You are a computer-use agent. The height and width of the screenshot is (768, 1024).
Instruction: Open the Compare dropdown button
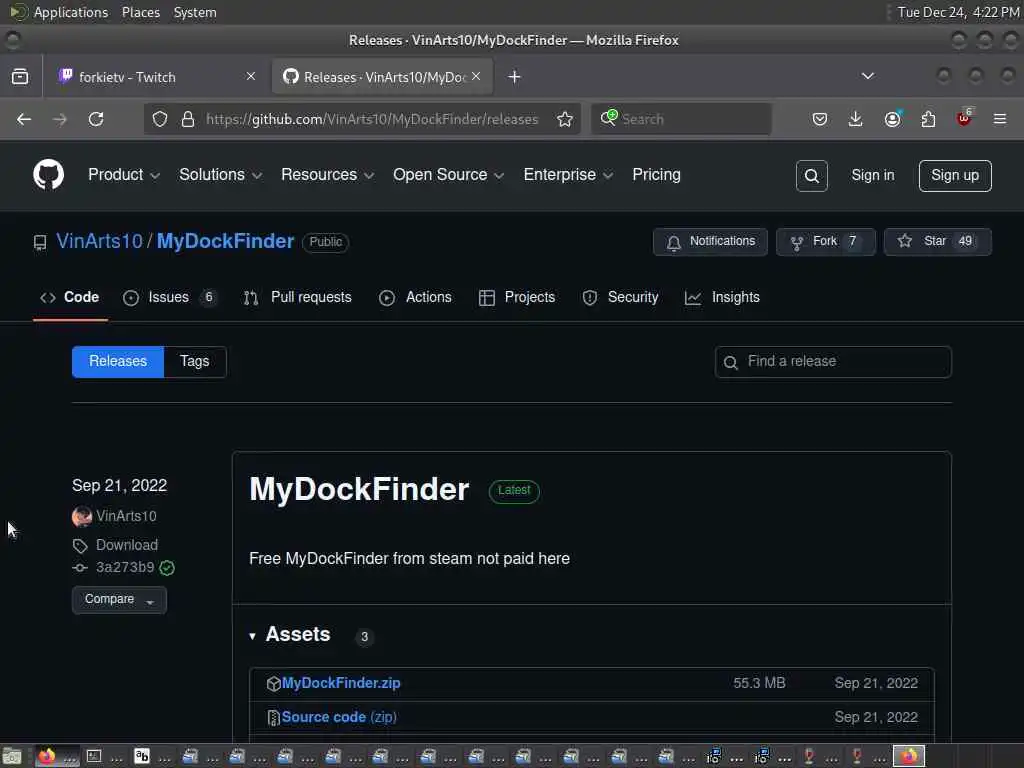pyautogui.click(x=119, y=600)
